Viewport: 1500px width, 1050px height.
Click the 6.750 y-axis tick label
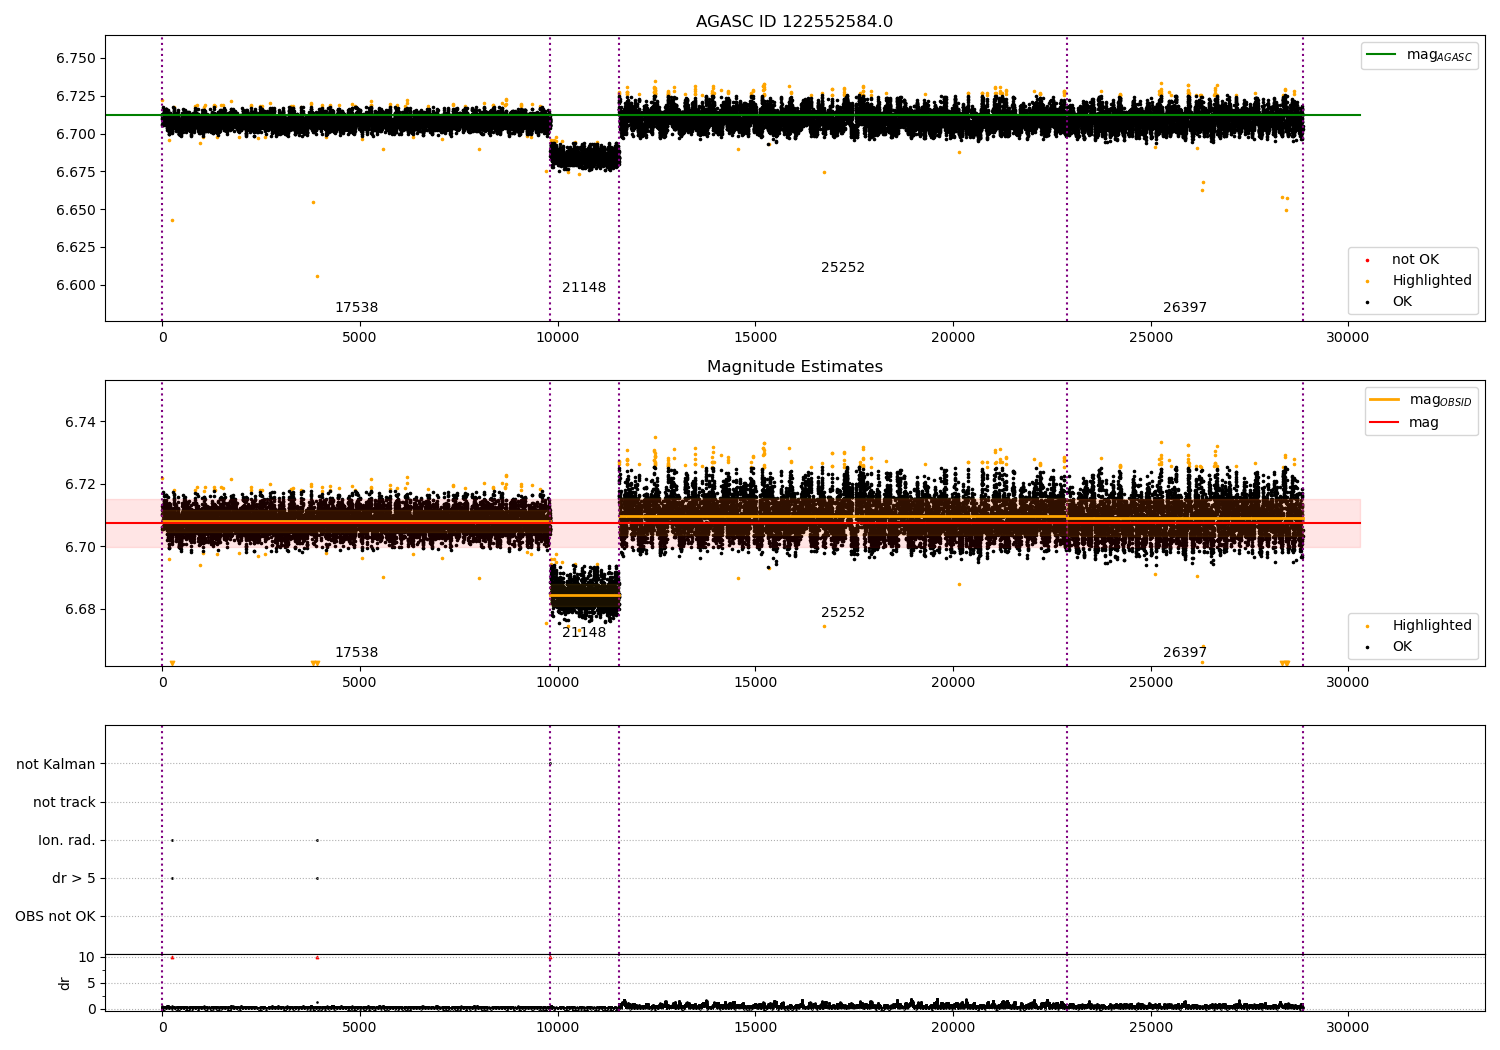point(76,59)
